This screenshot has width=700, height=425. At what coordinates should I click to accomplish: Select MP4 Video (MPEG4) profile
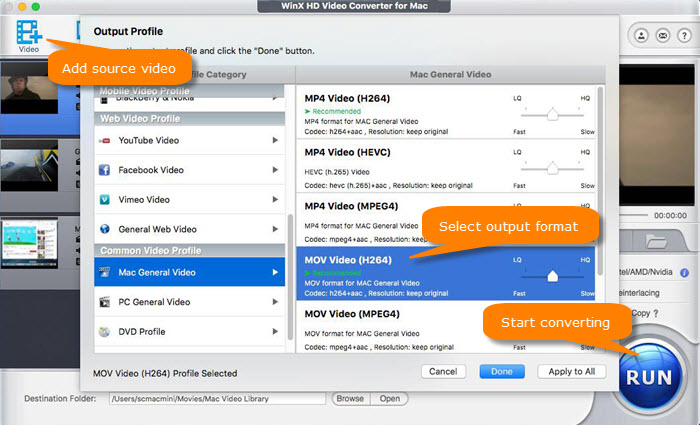[x=446, y=220]
